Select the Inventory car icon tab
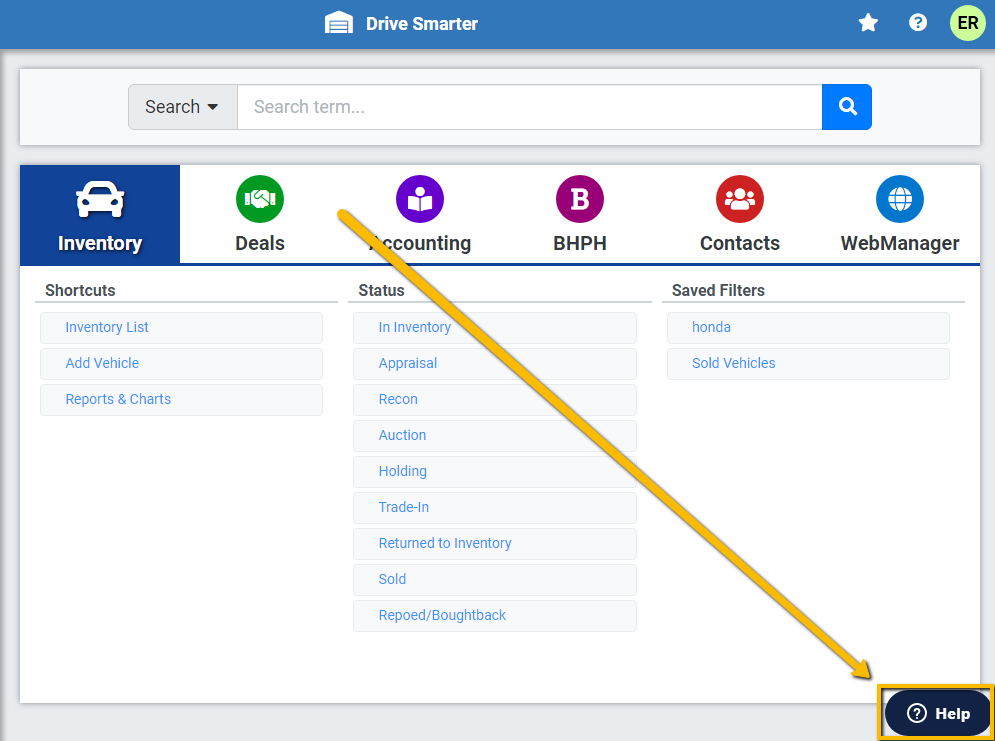The width and height of the screenshot is (995, 741). (100, 215)
